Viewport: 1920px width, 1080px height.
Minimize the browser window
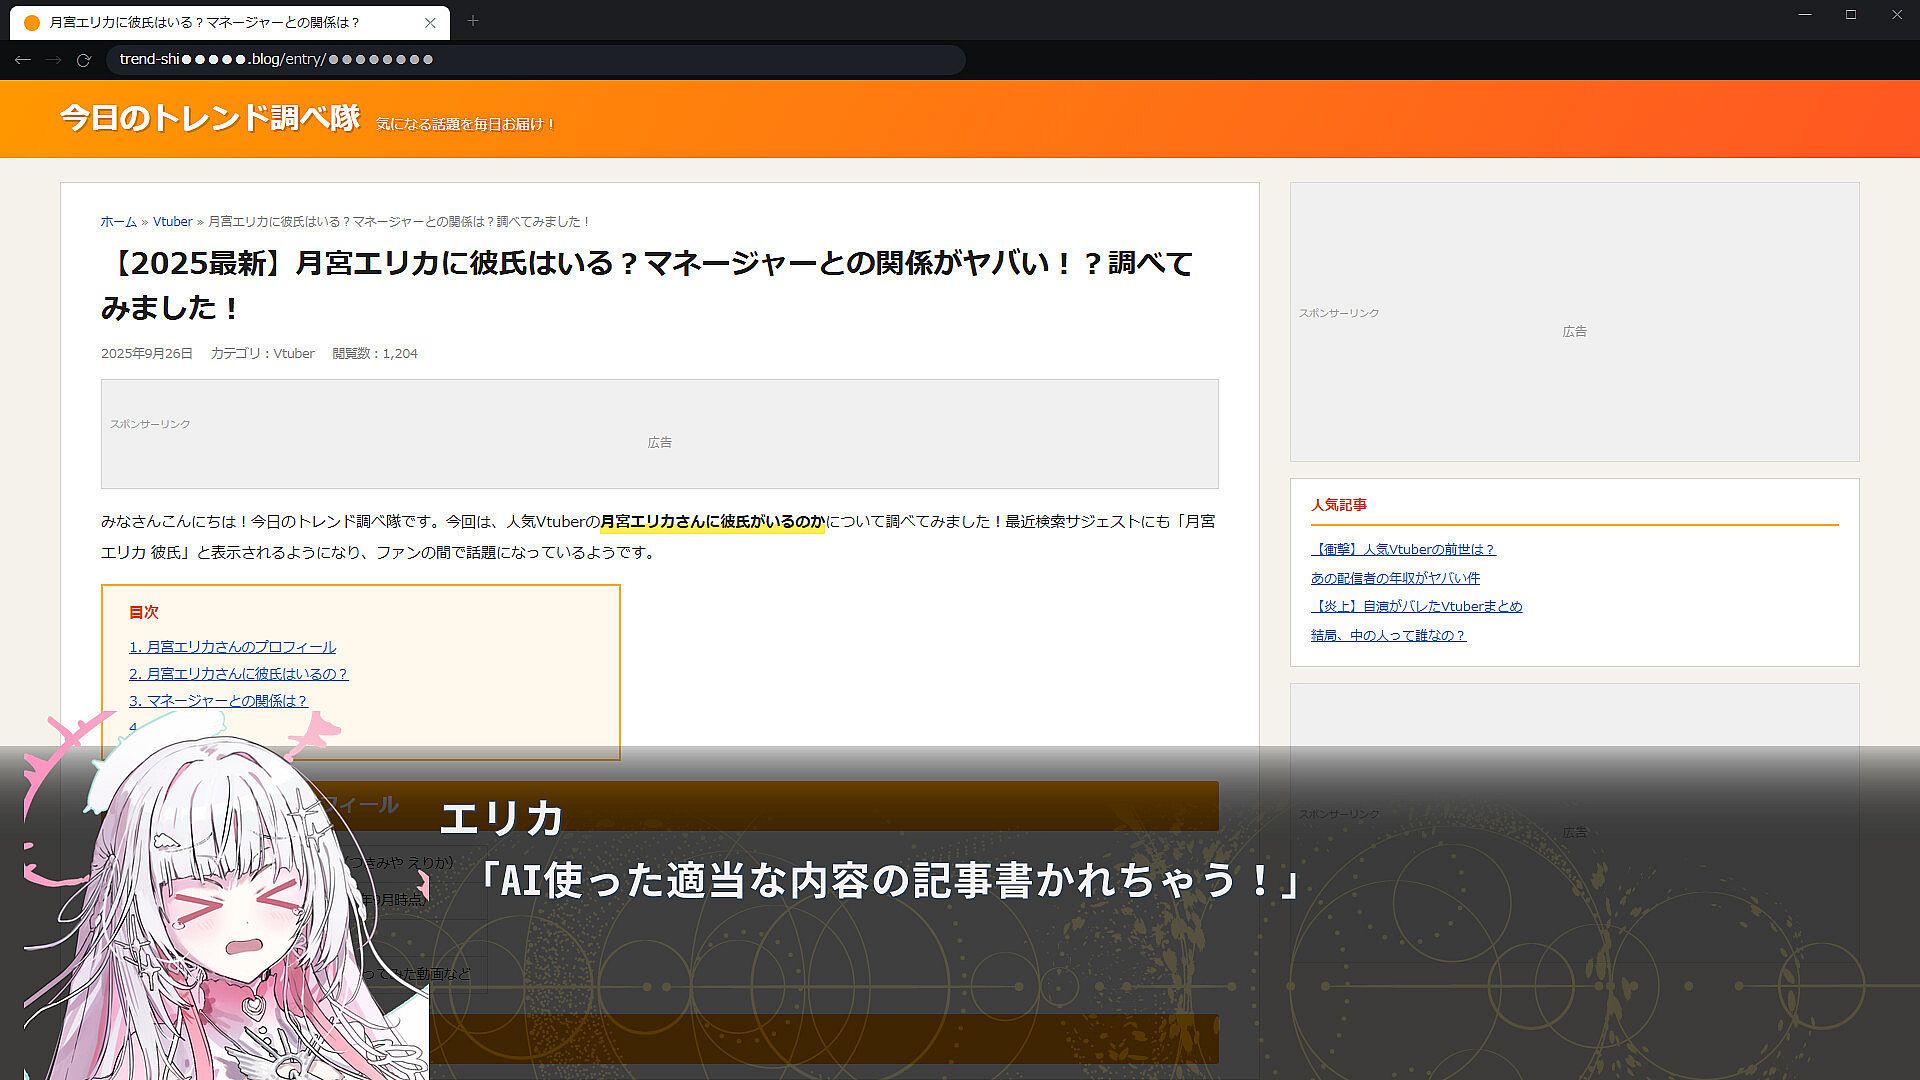click(1805, 14)
